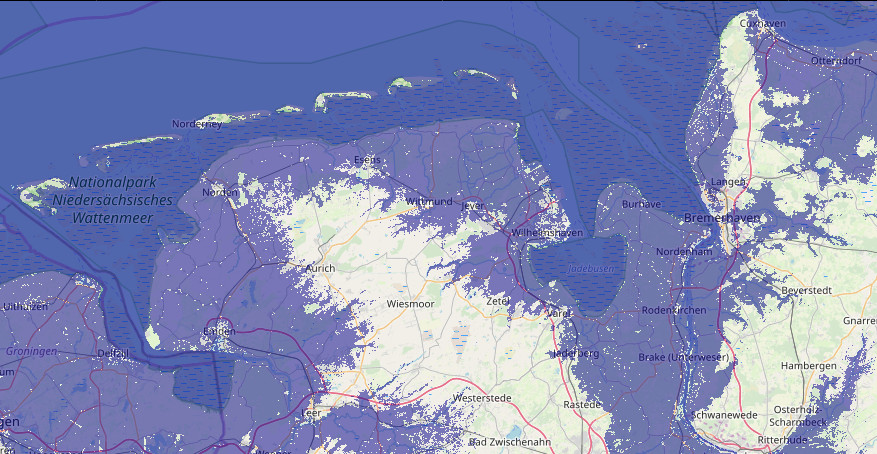Viewport: 877px width, 454px height.
Task: Click Norderney island label
Action: (197, 124)
